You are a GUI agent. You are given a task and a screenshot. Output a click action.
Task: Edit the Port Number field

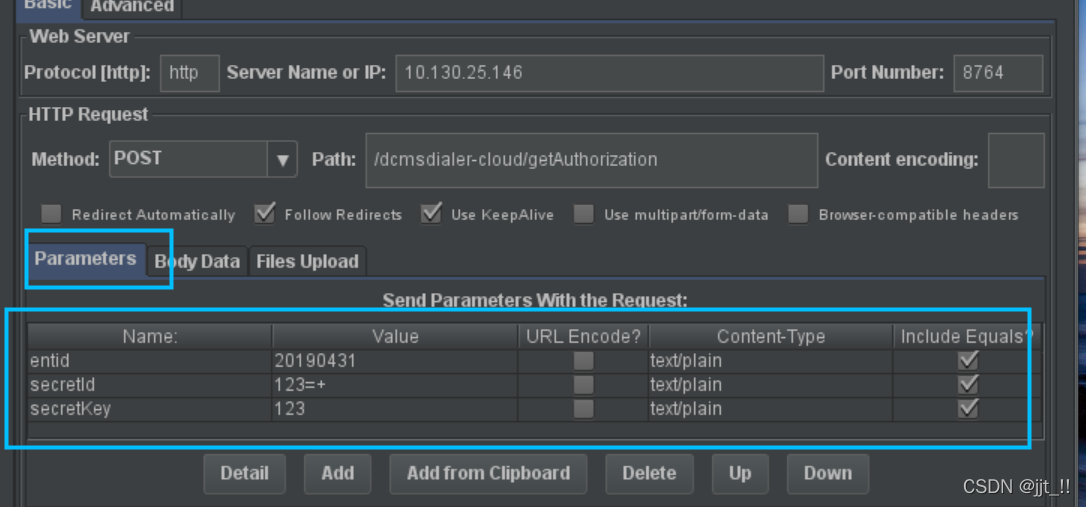(x=998, y=73)
